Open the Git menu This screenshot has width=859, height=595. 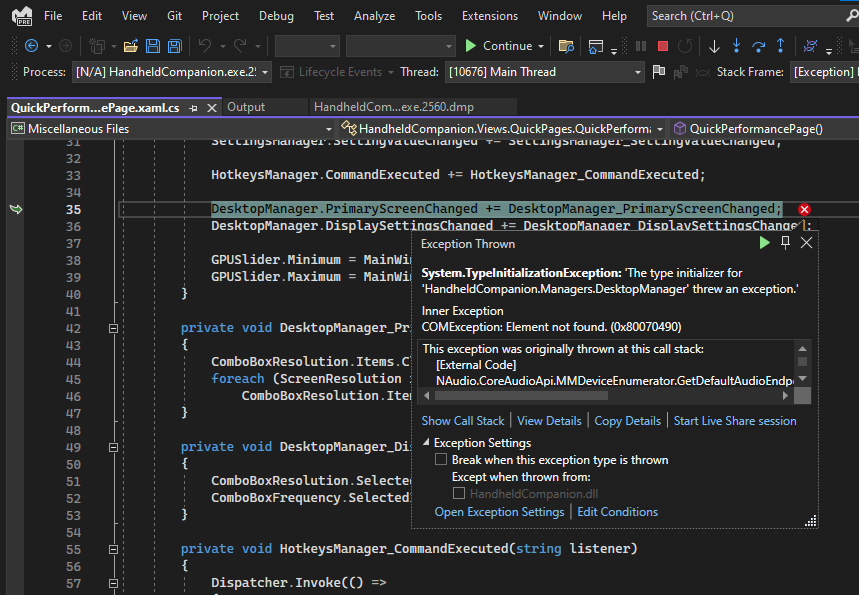tap(174, 16)
